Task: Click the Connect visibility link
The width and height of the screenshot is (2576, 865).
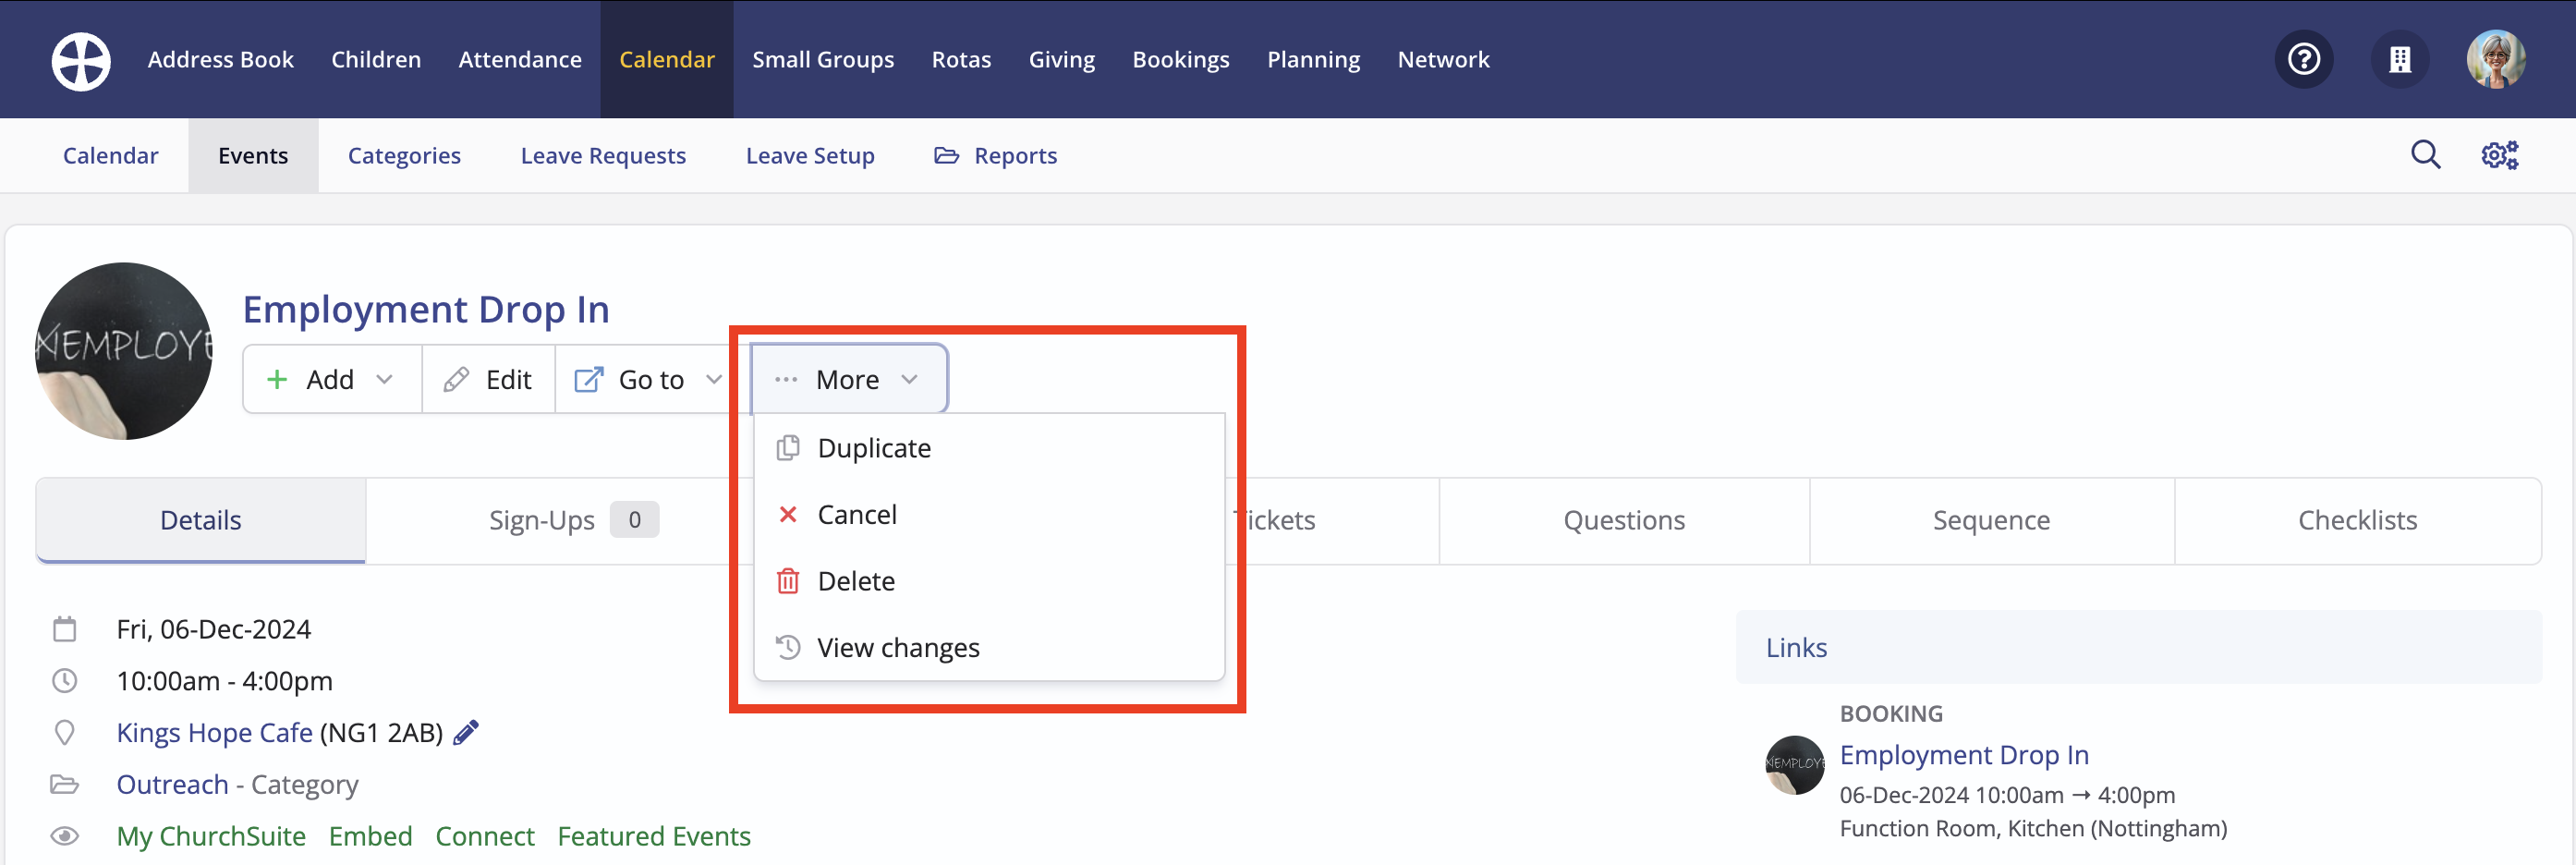Action: click(x=485, y=836)
